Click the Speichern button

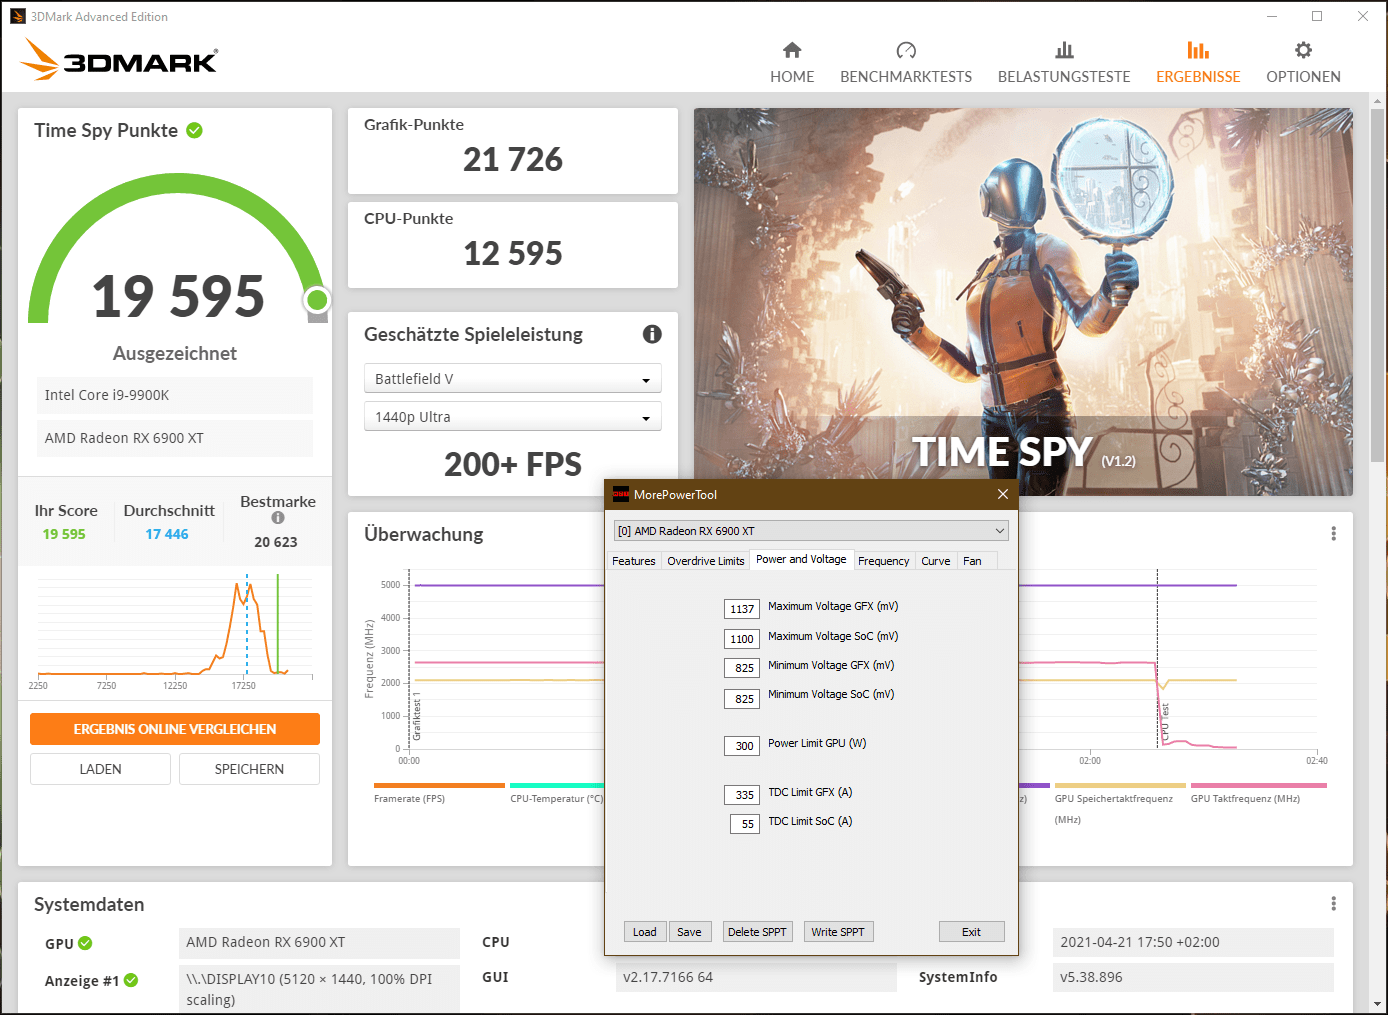coord(249,769)
